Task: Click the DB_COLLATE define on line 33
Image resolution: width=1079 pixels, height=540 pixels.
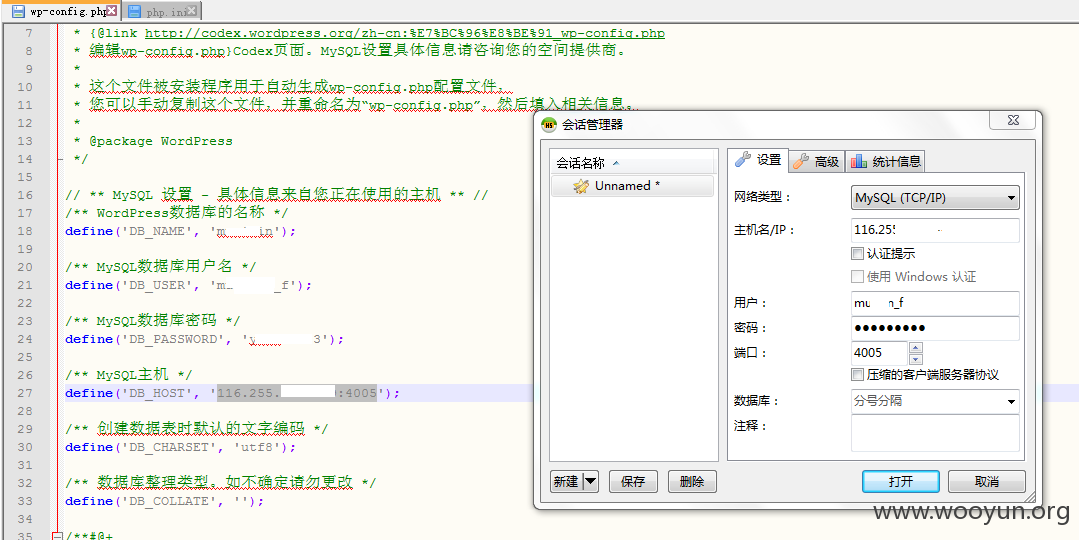Action: tap(164, 501)
